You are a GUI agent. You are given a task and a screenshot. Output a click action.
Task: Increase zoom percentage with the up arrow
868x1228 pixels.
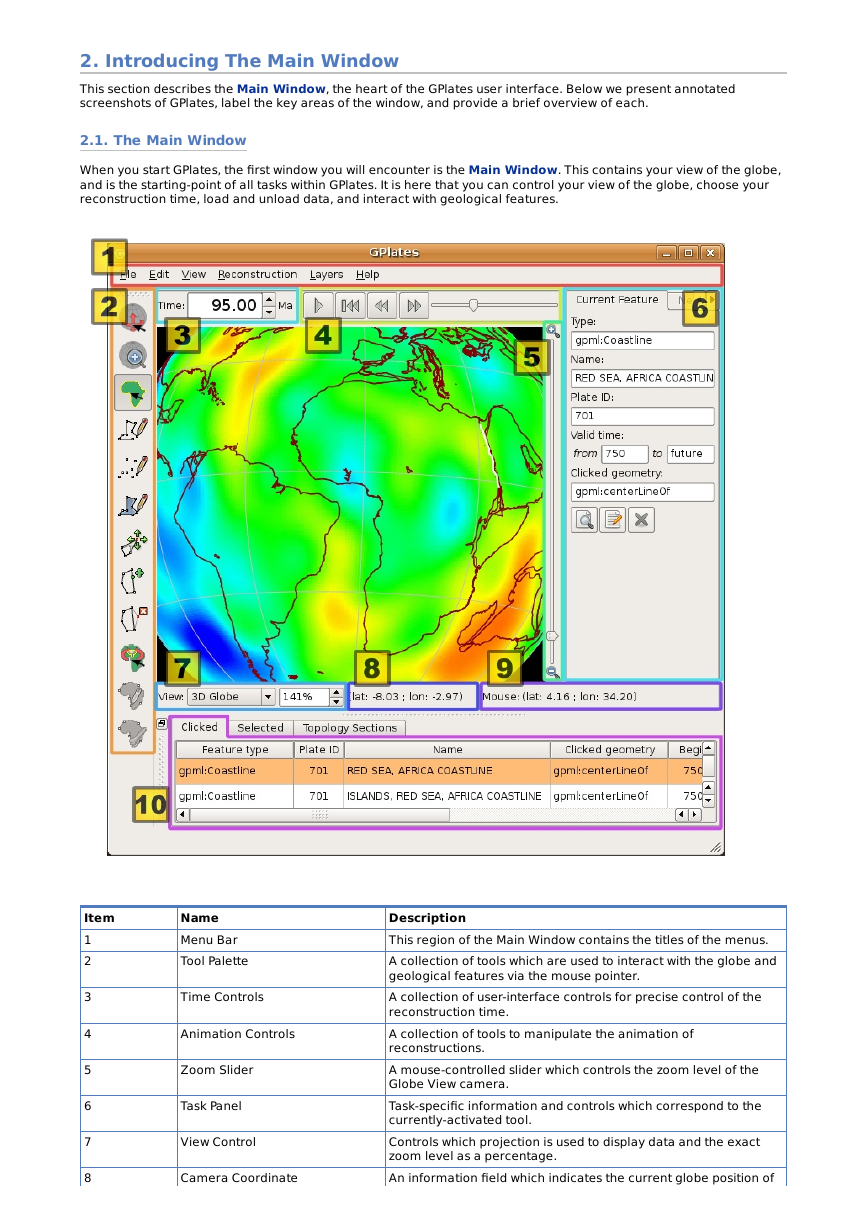pyautogui.click(x=337, y=692)
